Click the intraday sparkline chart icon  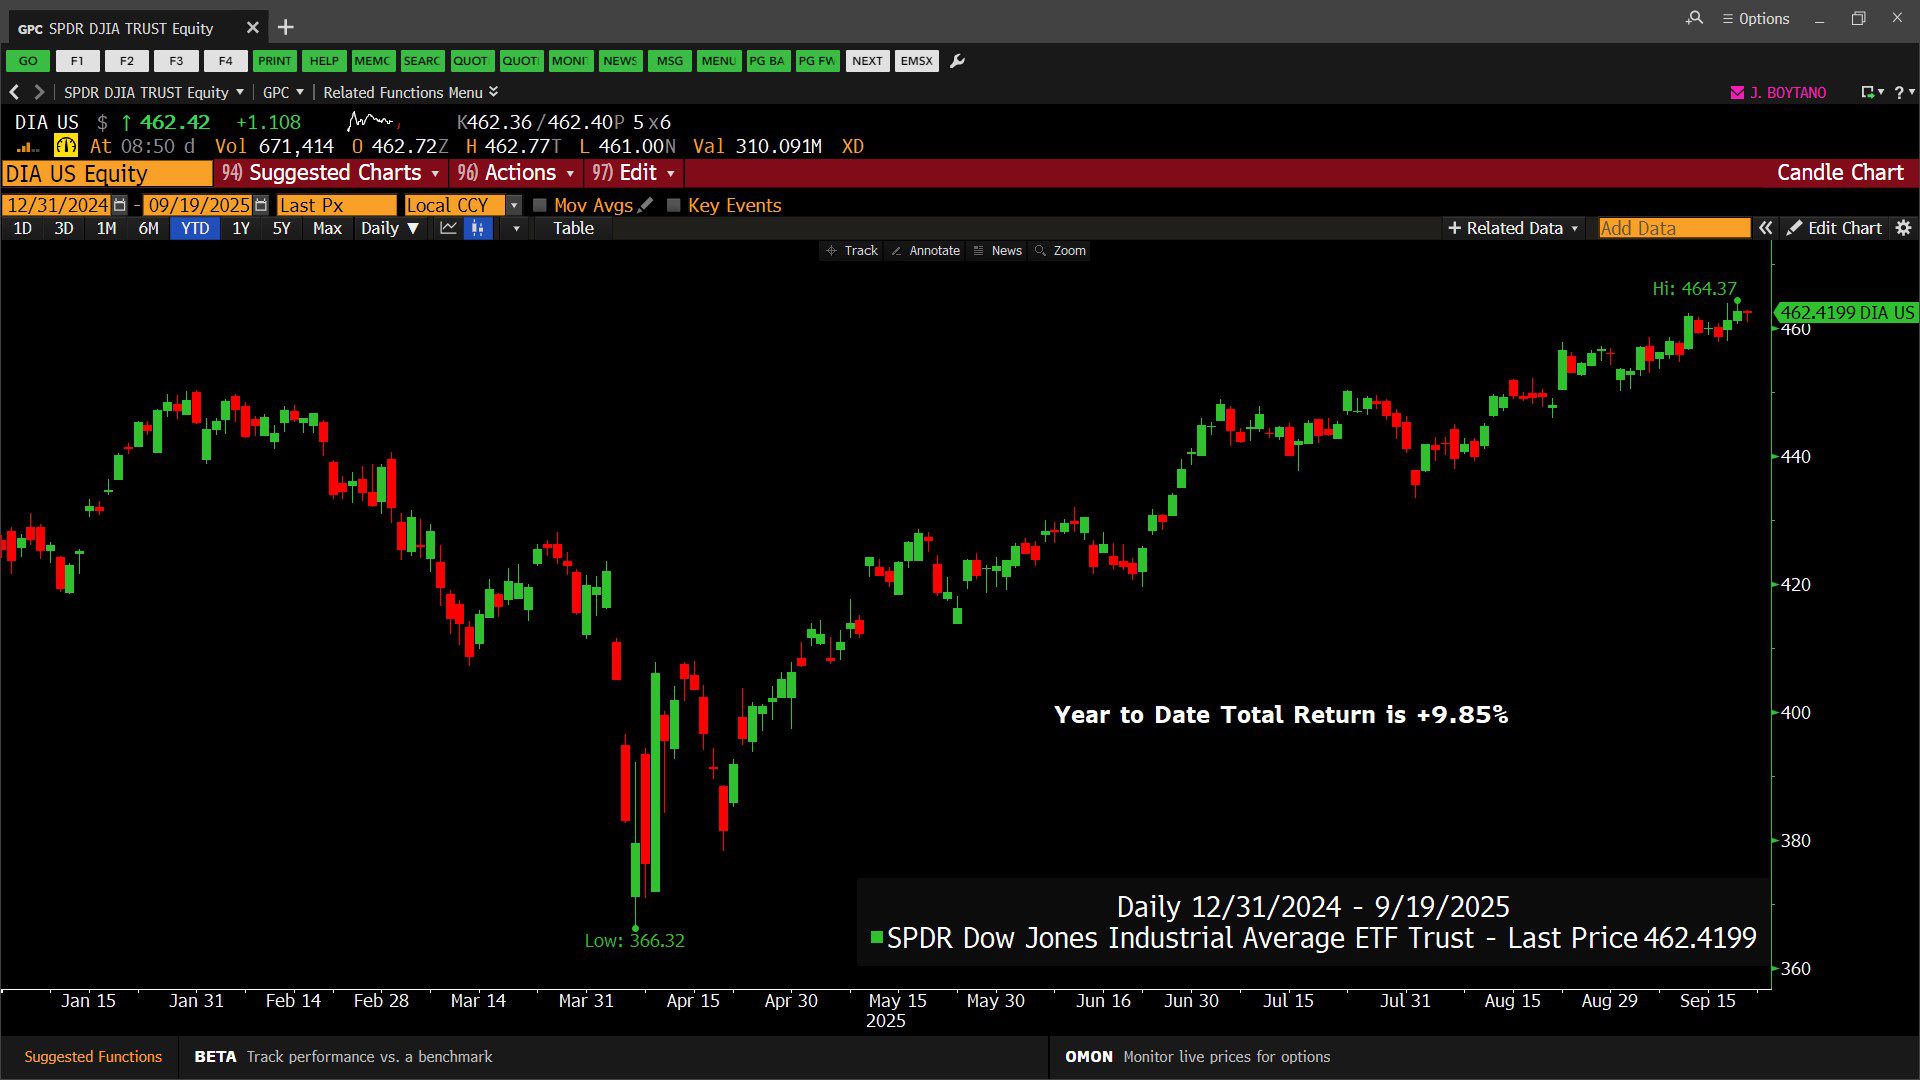(x=373, y=122)
